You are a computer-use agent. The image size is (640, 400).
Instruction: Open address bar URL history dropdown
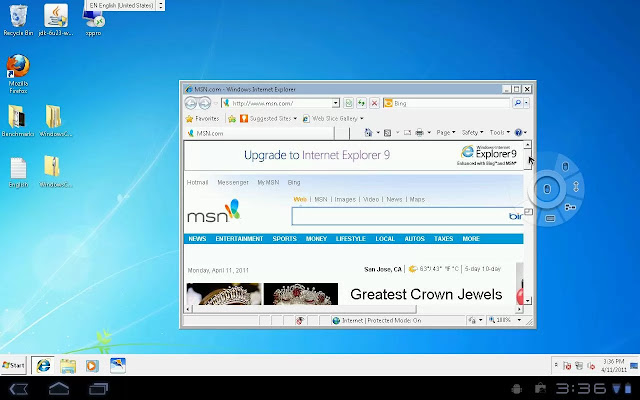click(x=336, y=103)
